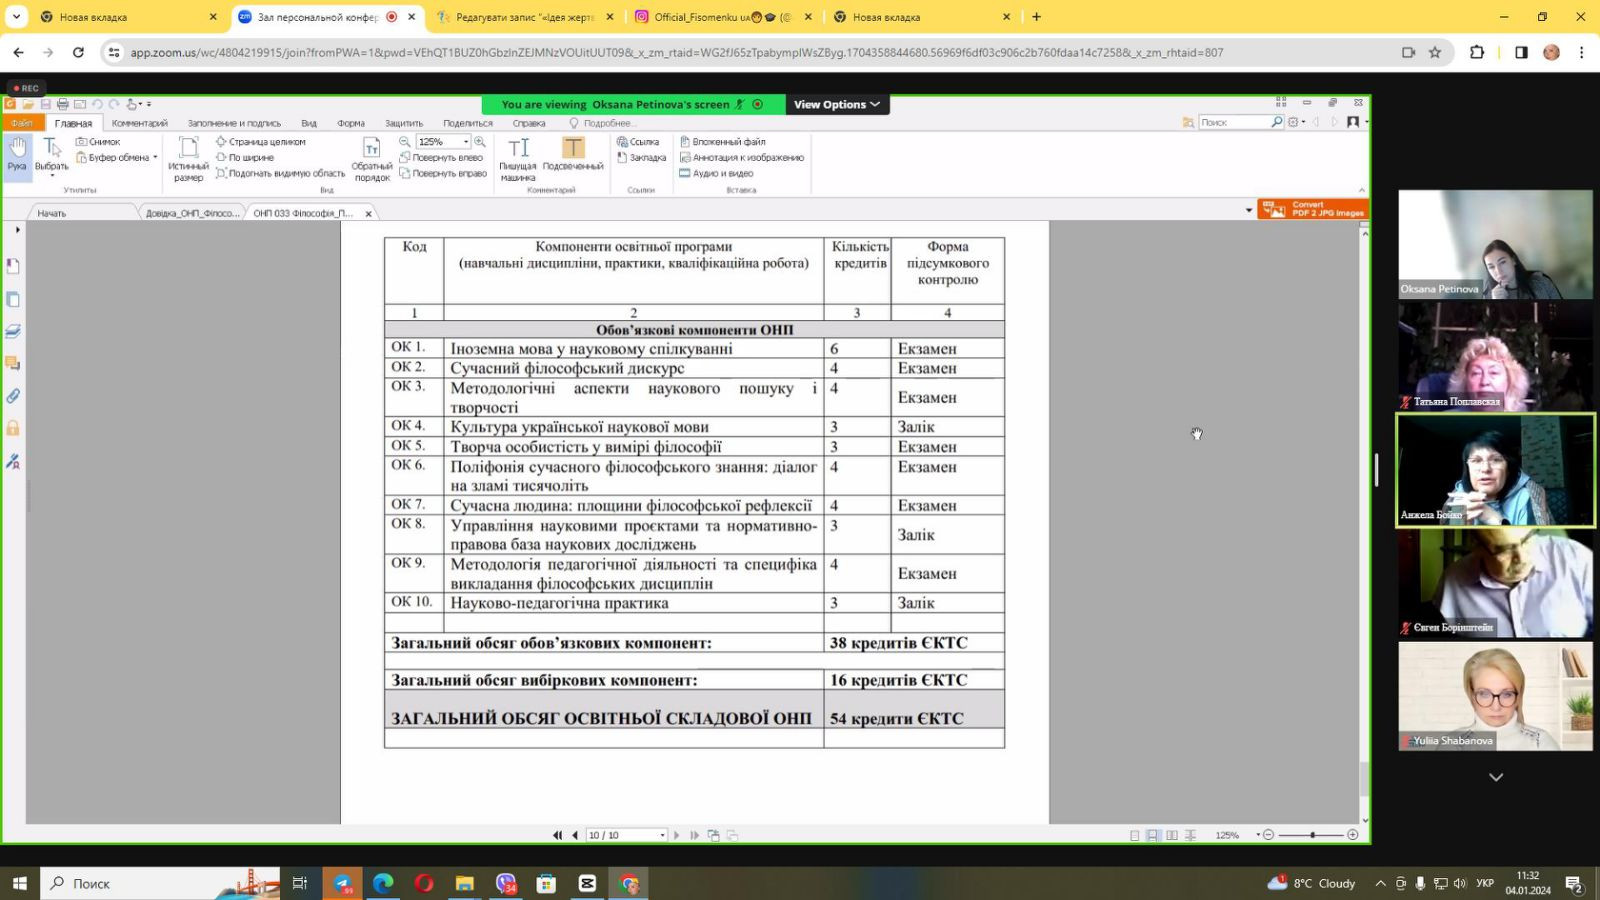The height and width of the screenshot is (900, 1600).
Task: Click Convert PDF 2 JPG Images button
Action: [x=1313, y=209]
